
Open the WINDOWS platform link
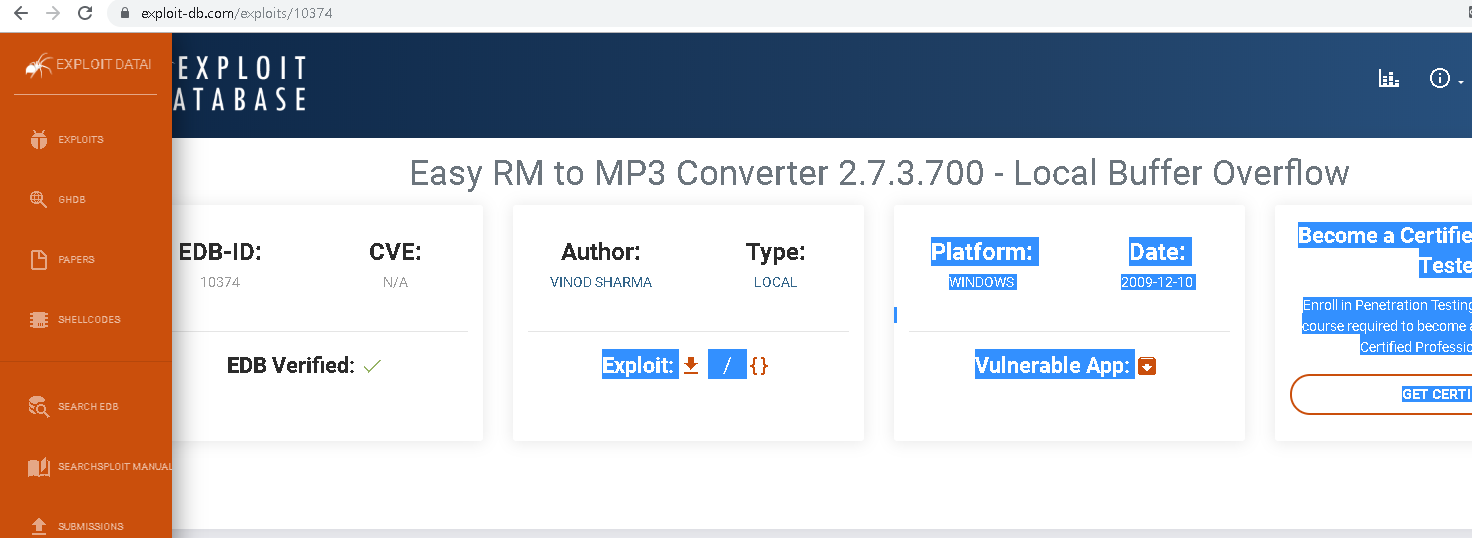[x=982, y=283]
